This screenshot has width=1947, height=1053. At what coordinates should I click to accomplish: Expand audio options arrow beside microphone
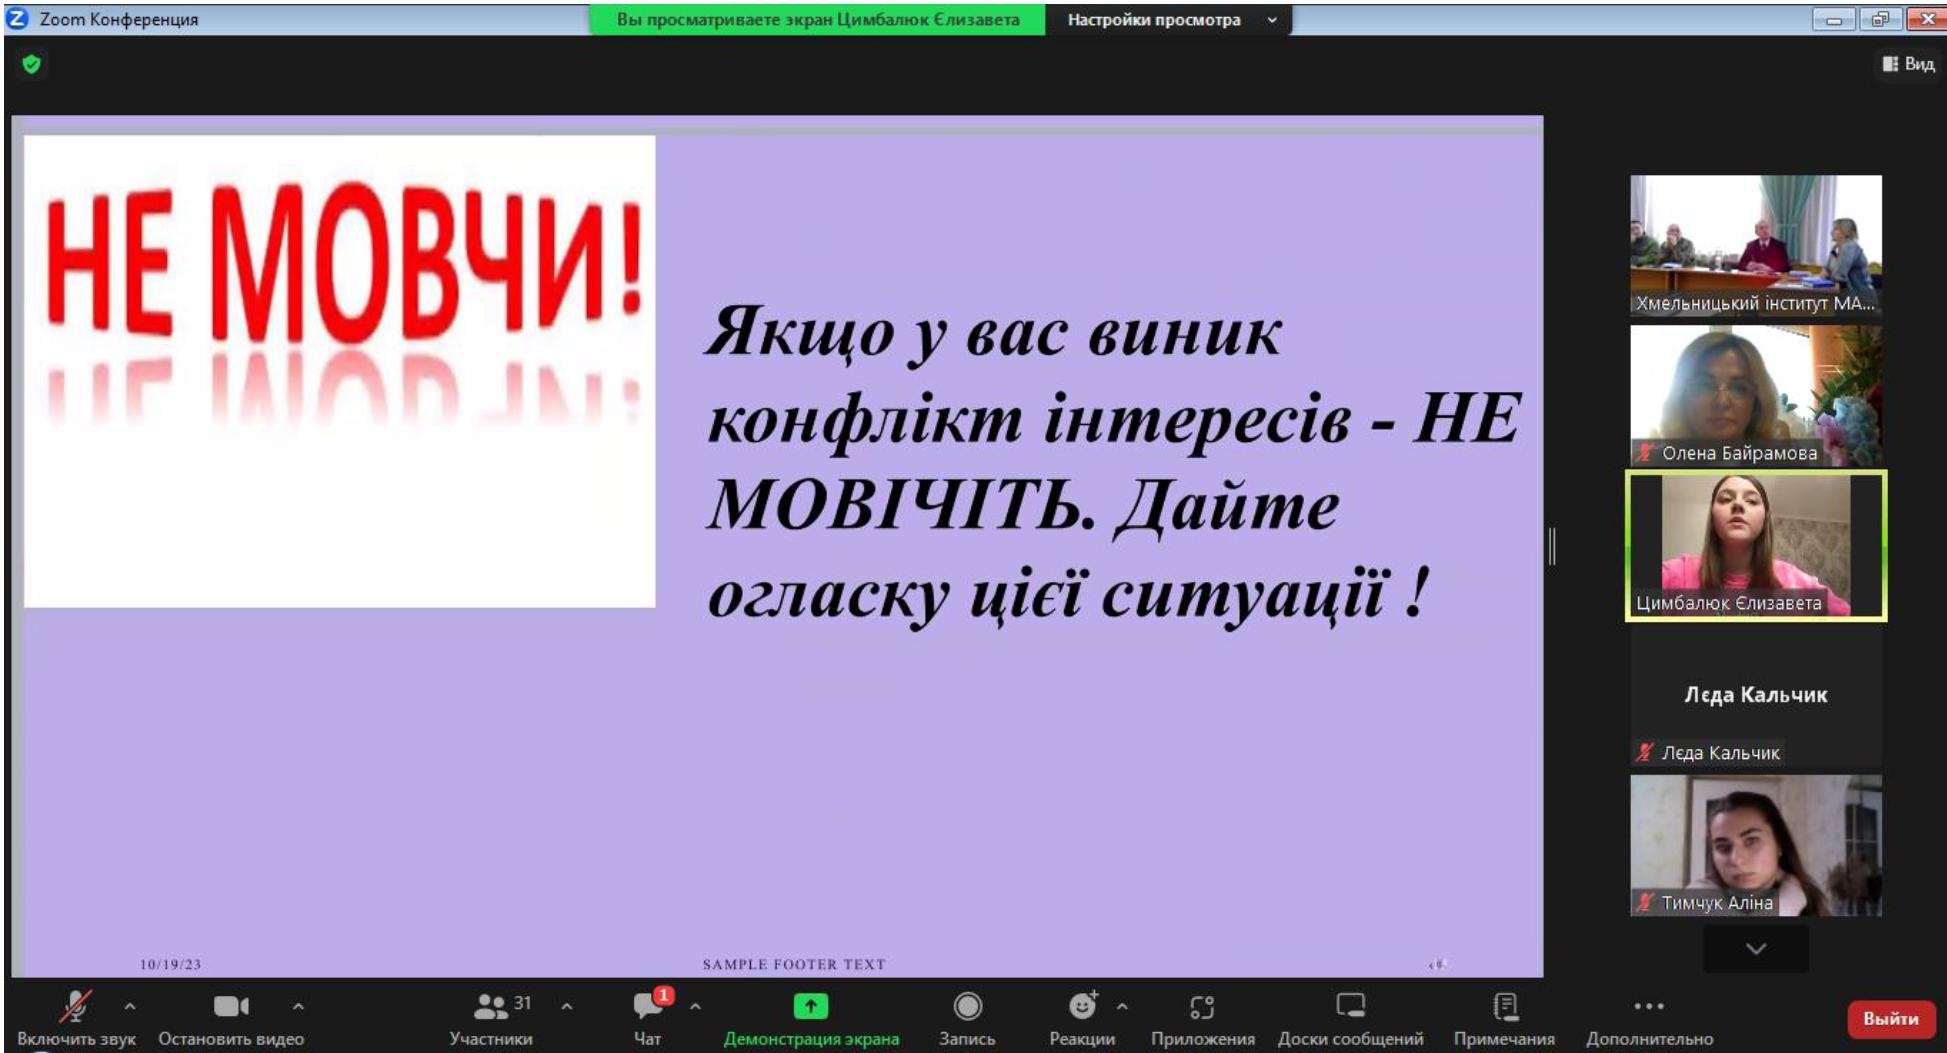tap(130, 1006)
